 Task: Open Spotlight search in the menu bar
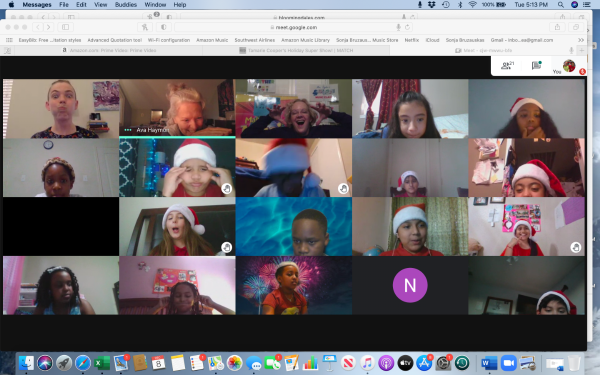(x=561, y=5)
